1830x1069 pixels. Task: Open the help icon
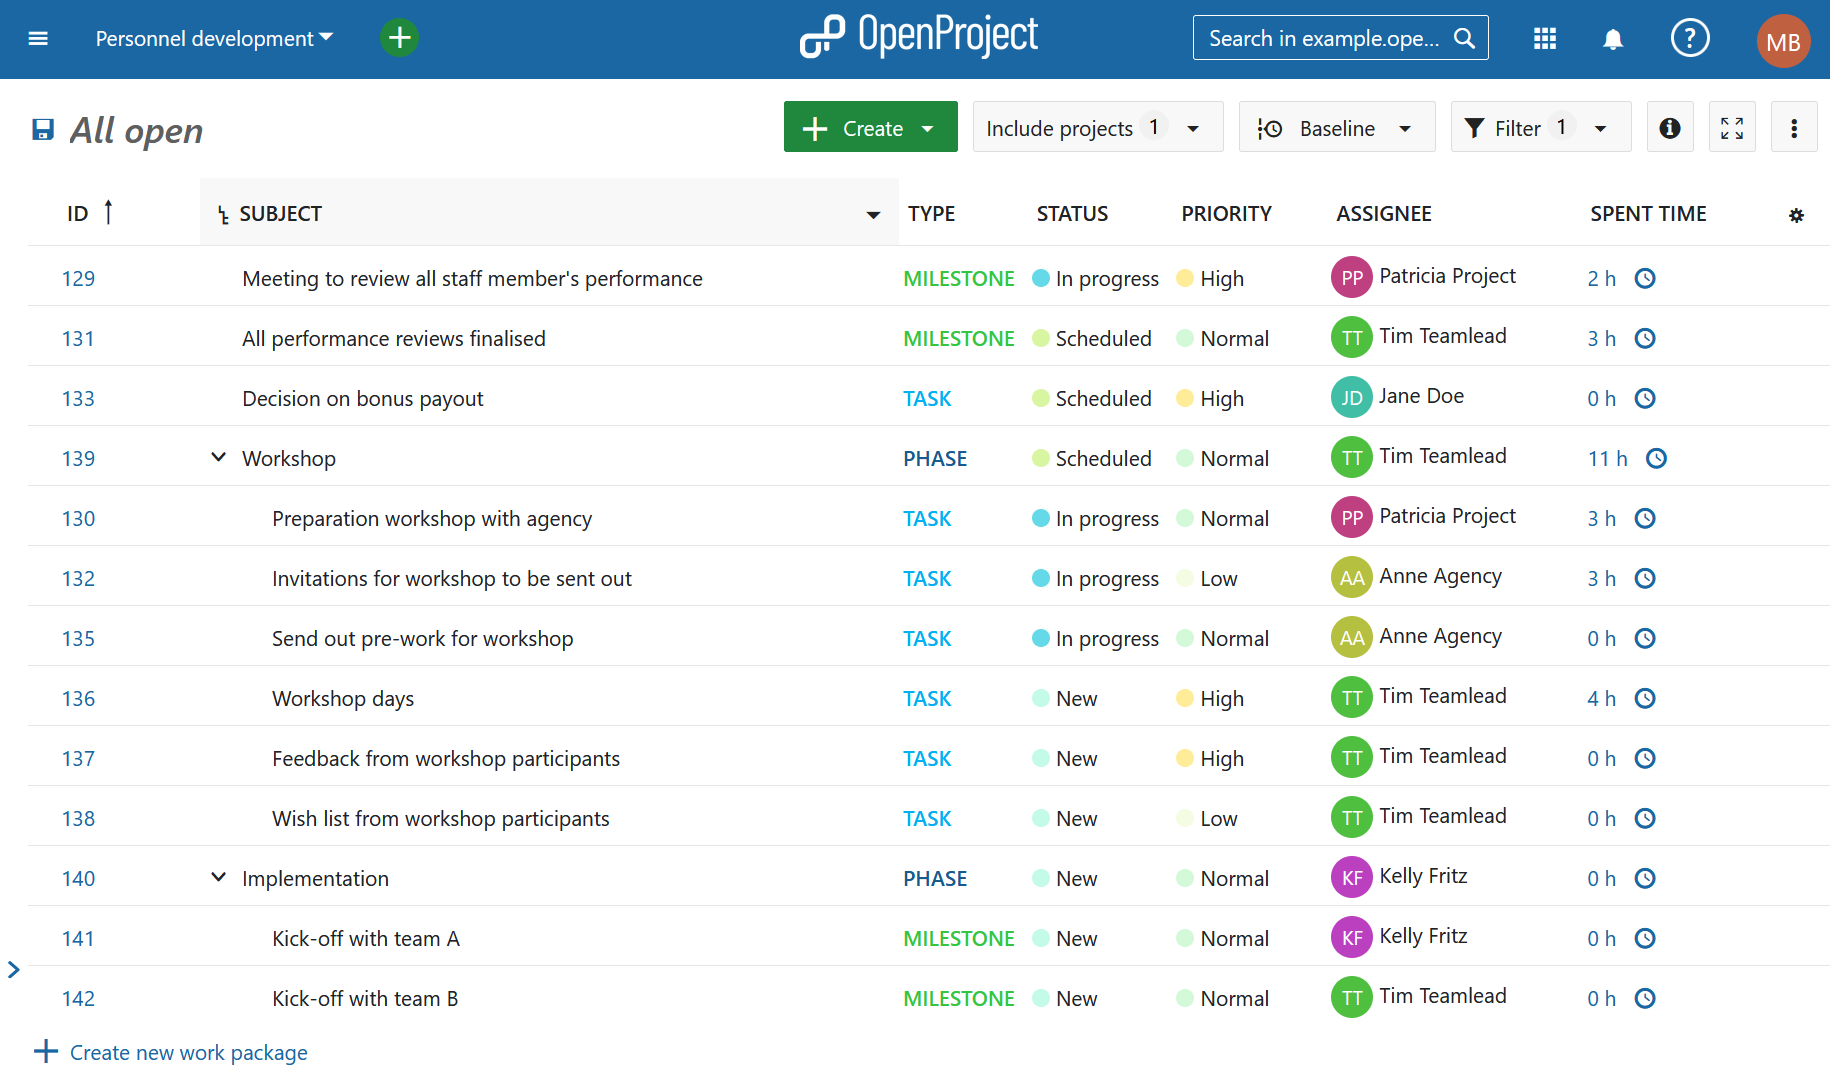(x=1690, y=38)
